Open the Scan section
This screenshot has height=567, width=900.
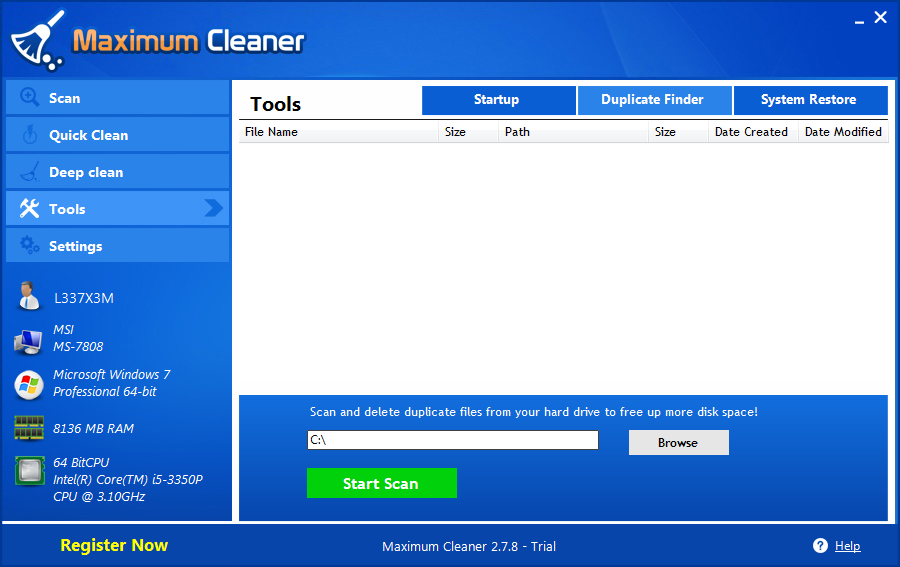[118, 98]
